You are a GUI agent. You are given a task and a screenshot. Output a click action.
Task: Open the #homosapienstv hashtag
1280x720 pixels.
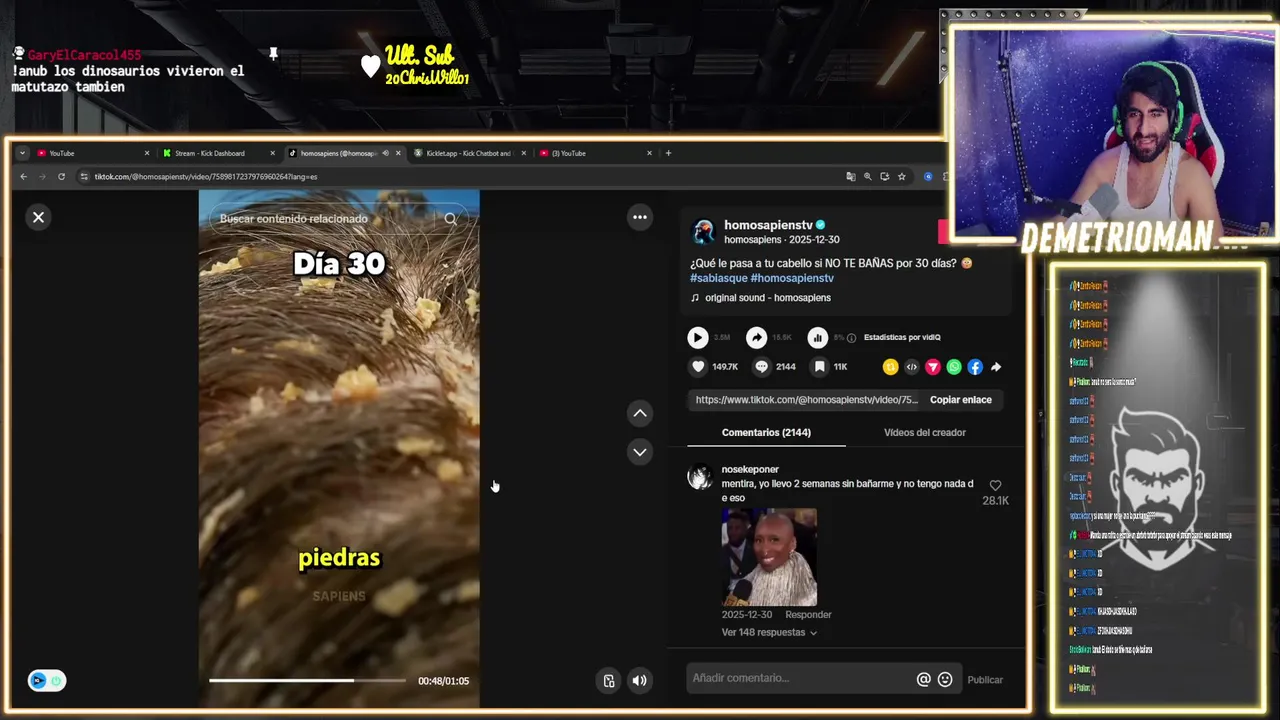pos(792,278)
